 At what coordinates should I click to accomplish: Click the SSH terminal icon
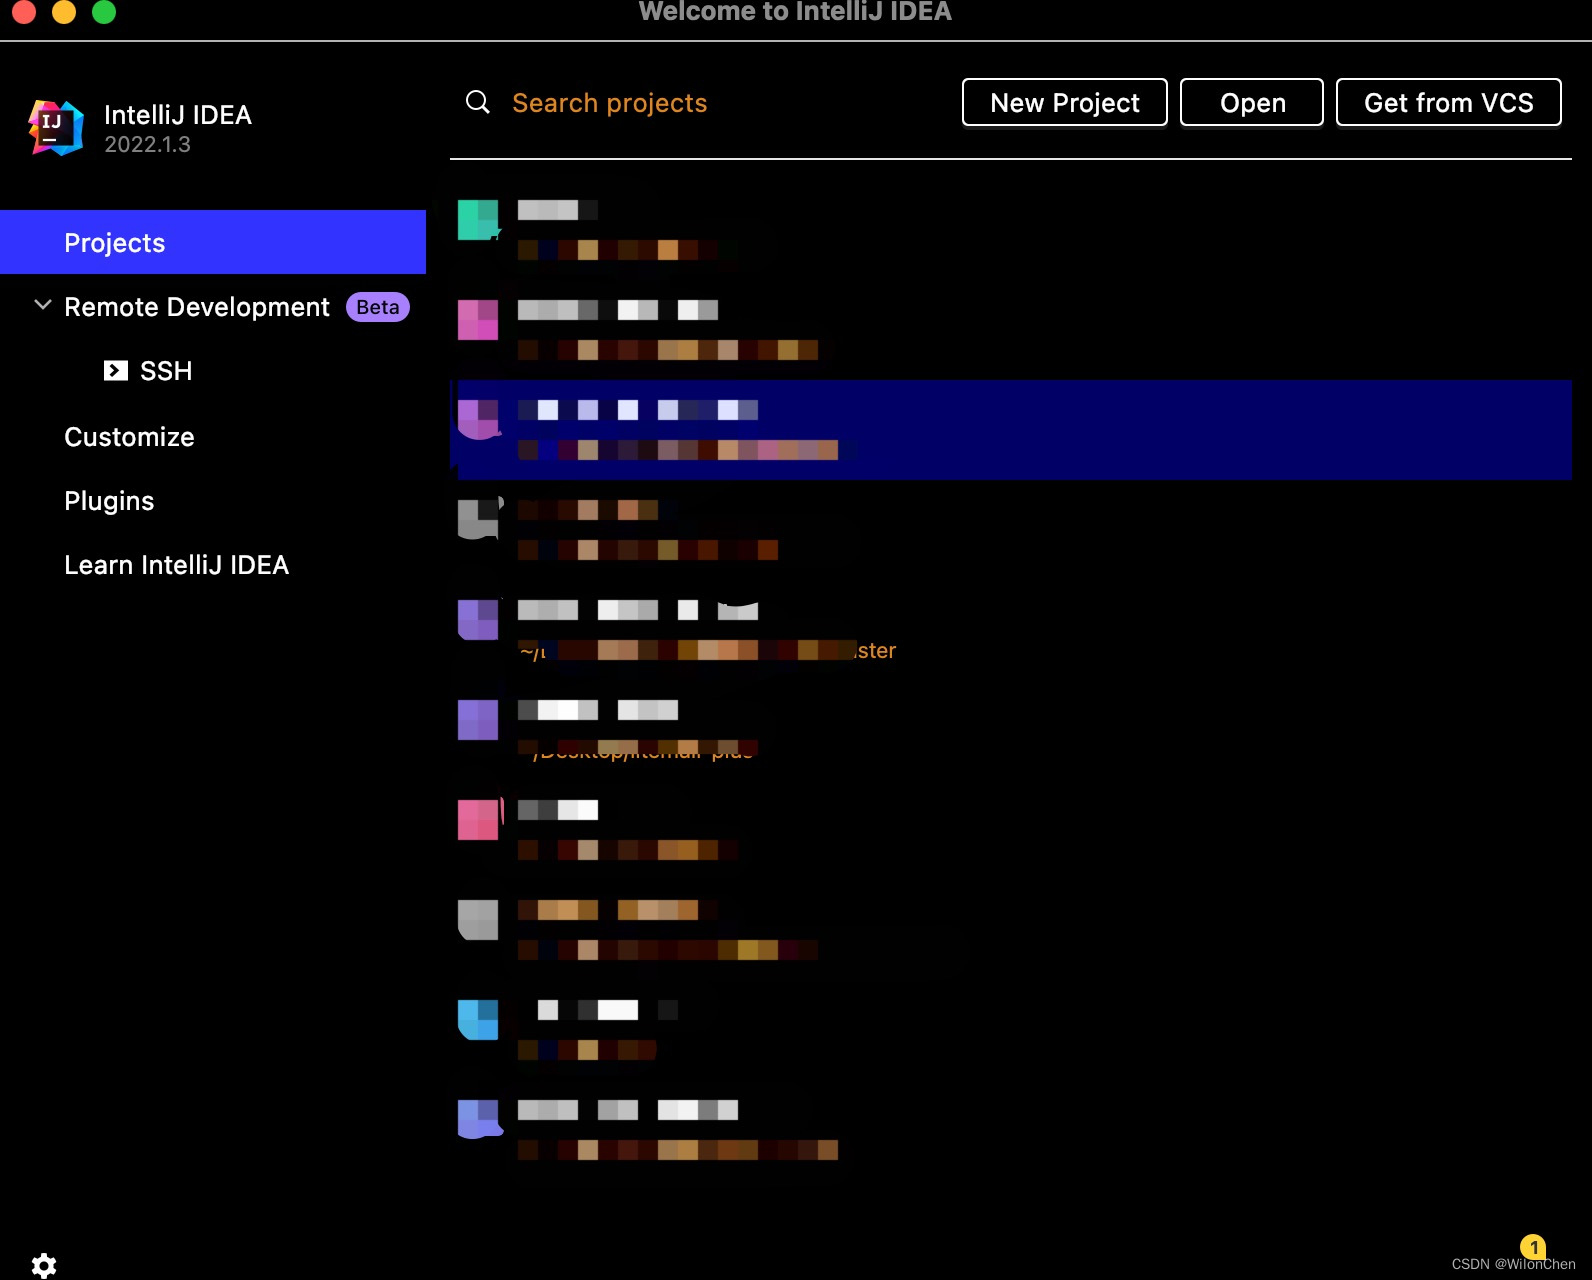(116, 371)
